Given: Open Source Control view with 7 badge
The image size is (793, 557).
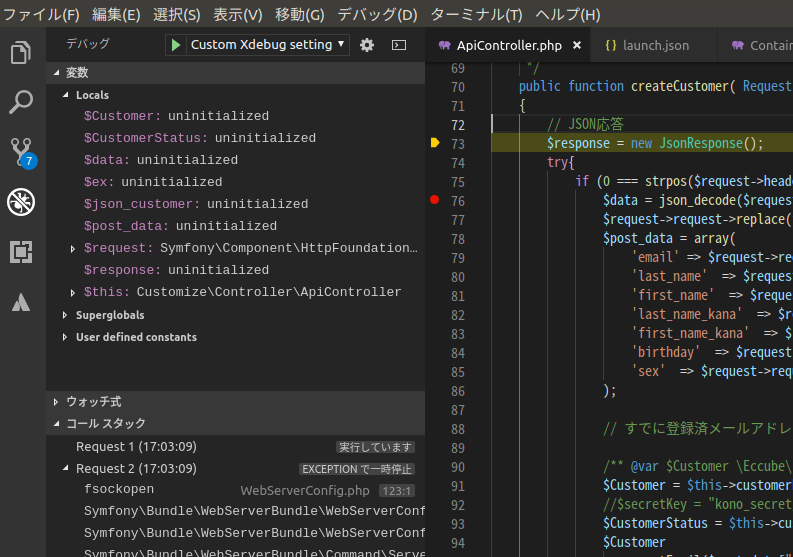Looking at the screenshot, I should (22, 152).
